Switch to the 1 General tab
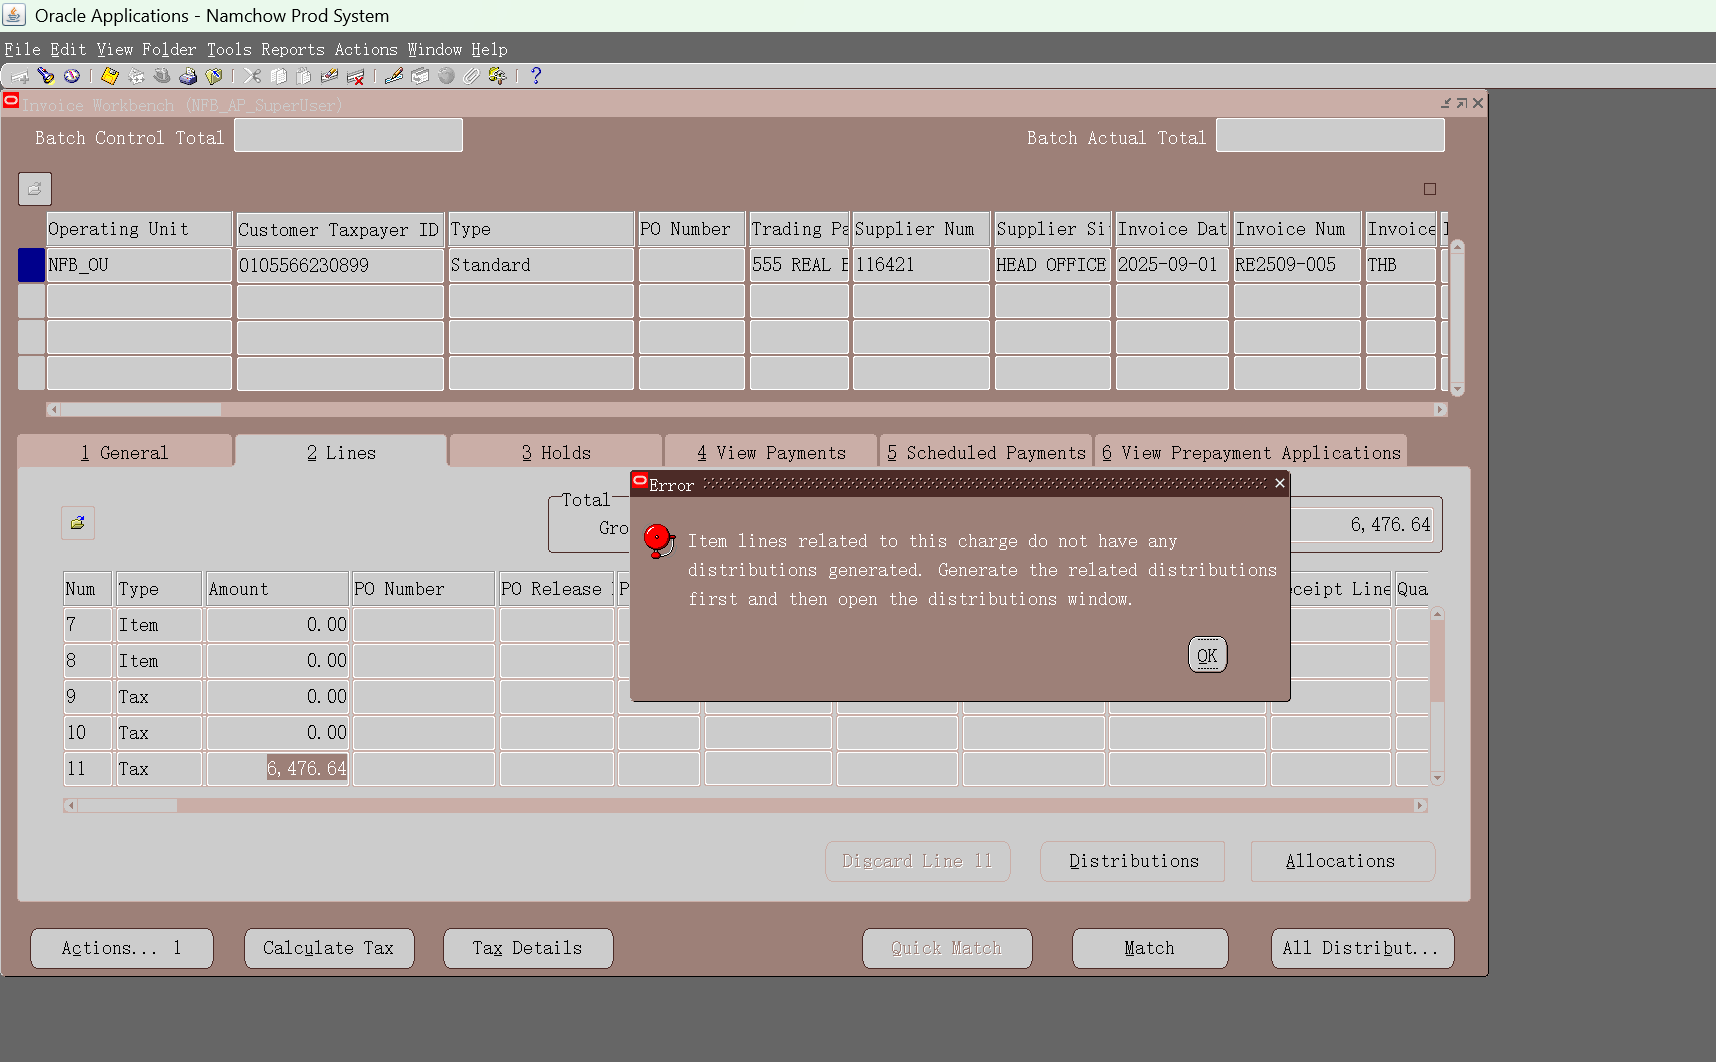 click(x=125, y=452)
